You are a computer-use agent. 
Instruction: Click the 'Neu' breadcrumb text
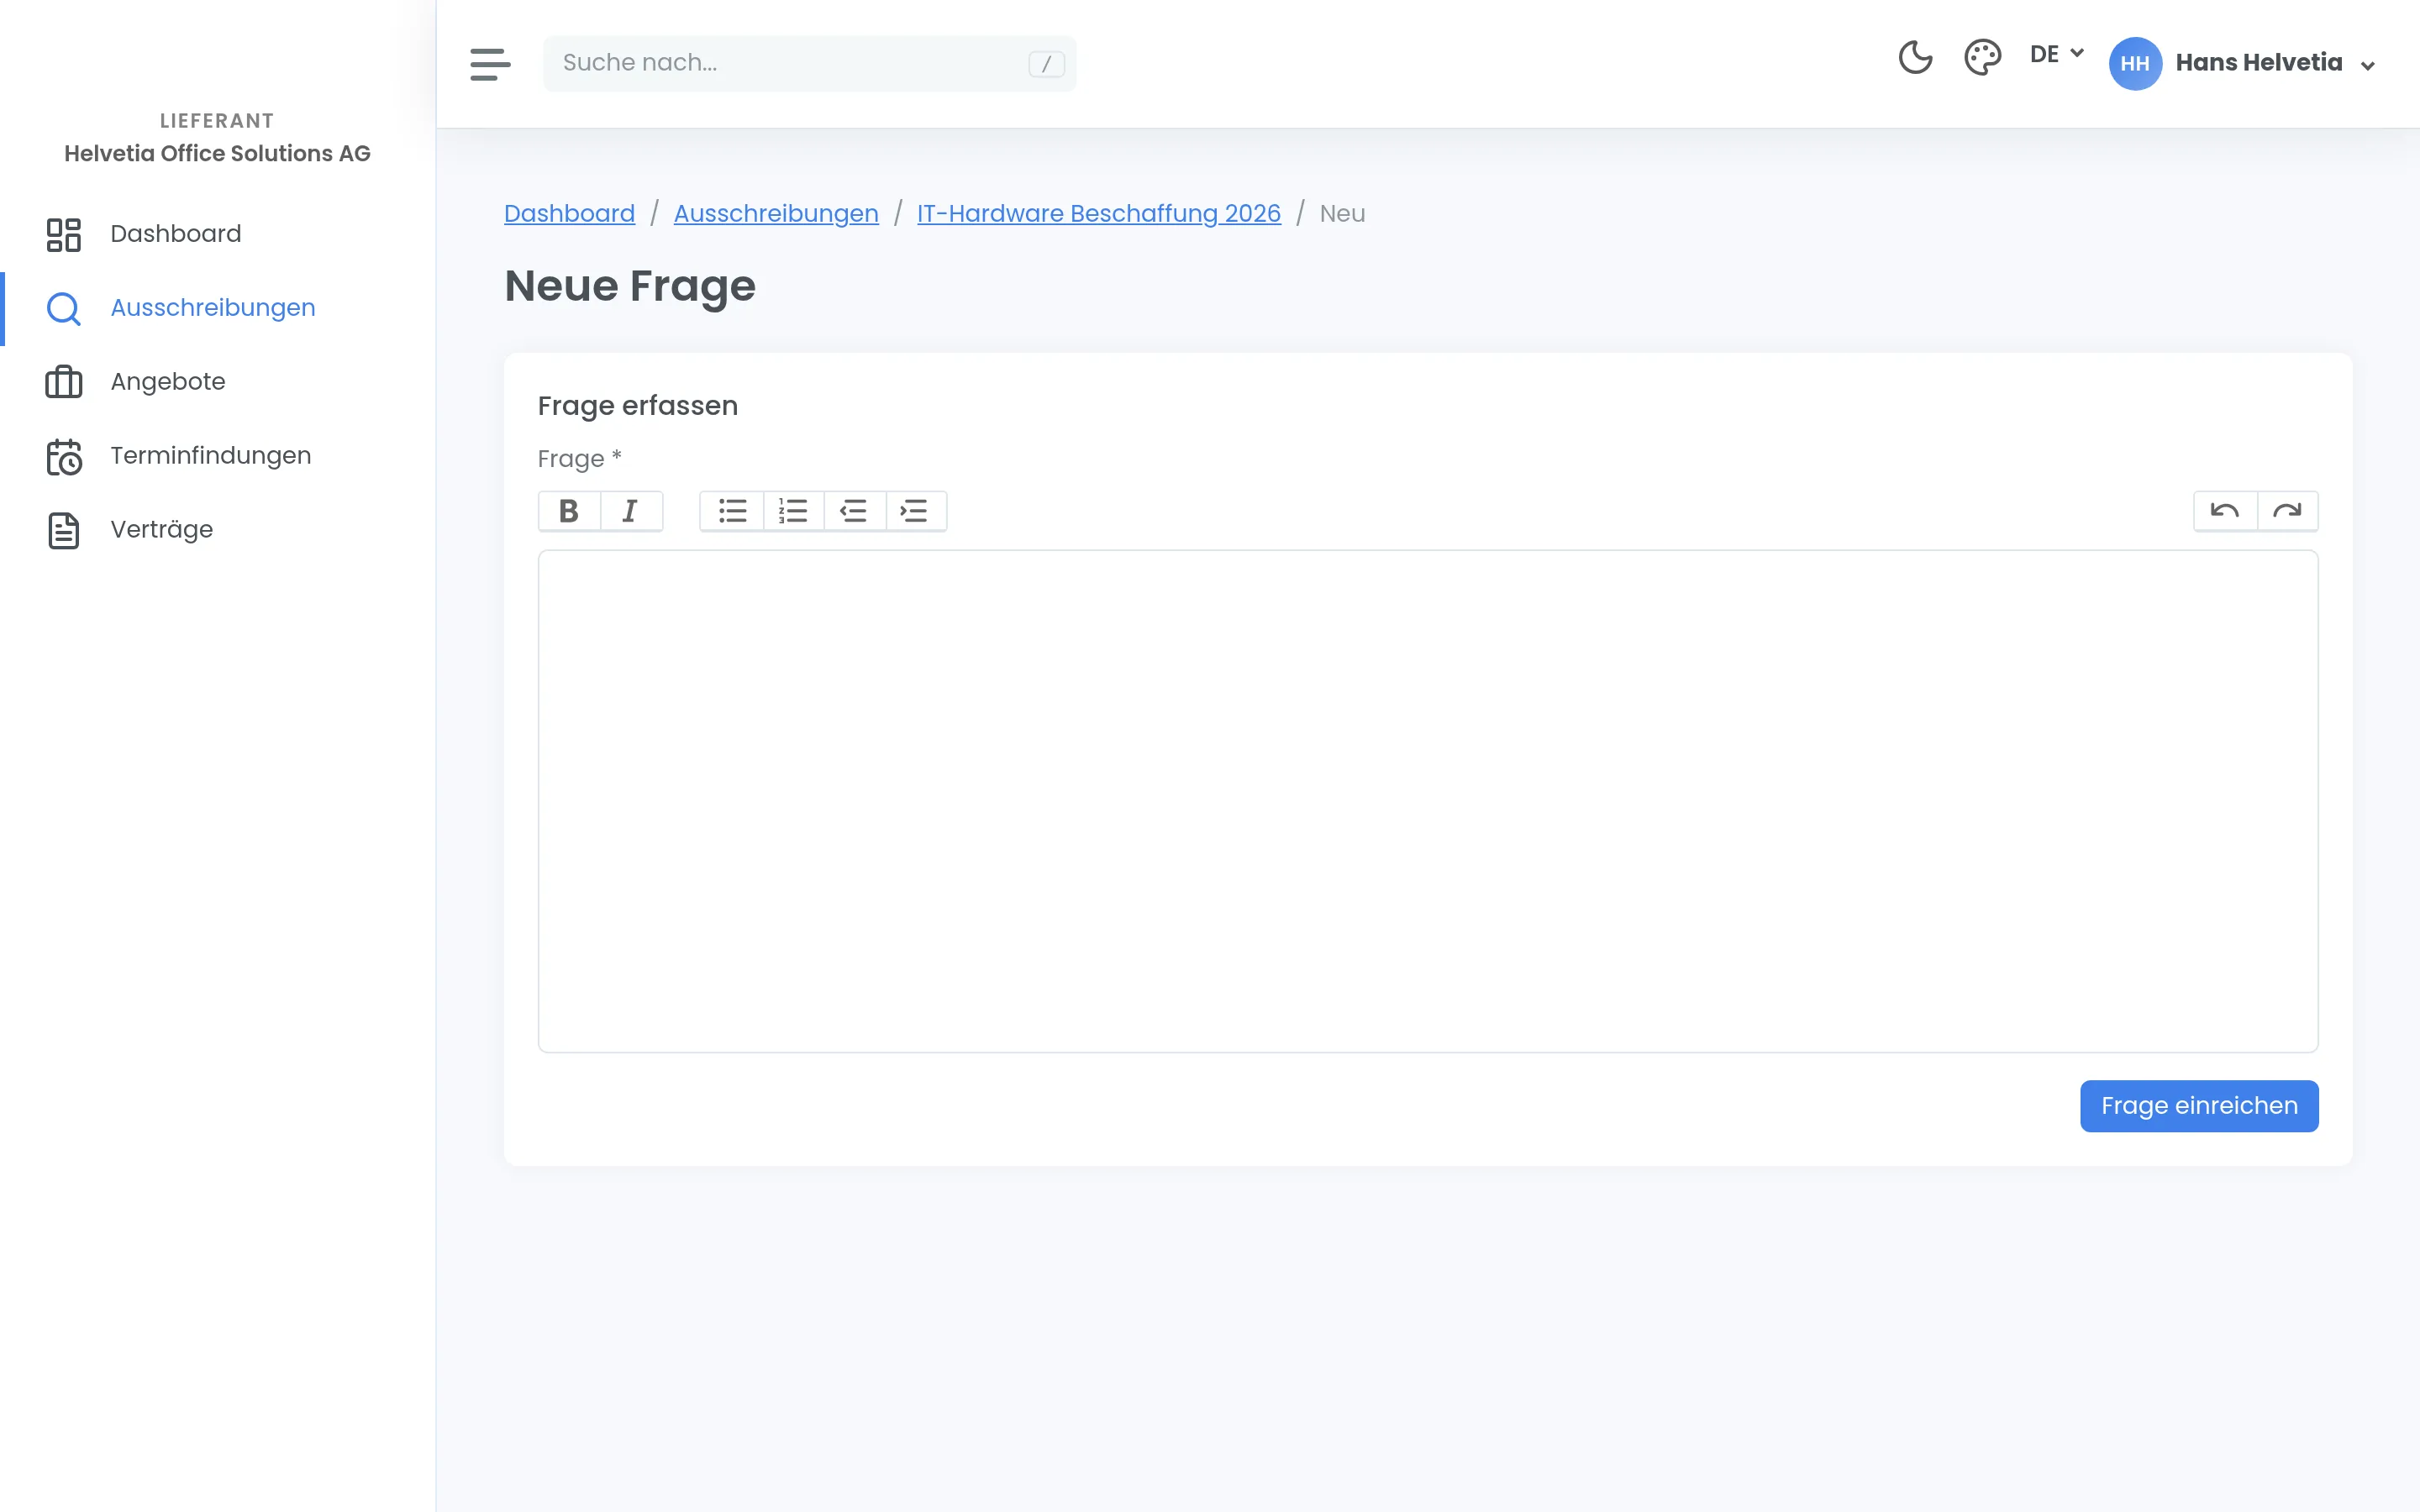(x=1342, y=214)
